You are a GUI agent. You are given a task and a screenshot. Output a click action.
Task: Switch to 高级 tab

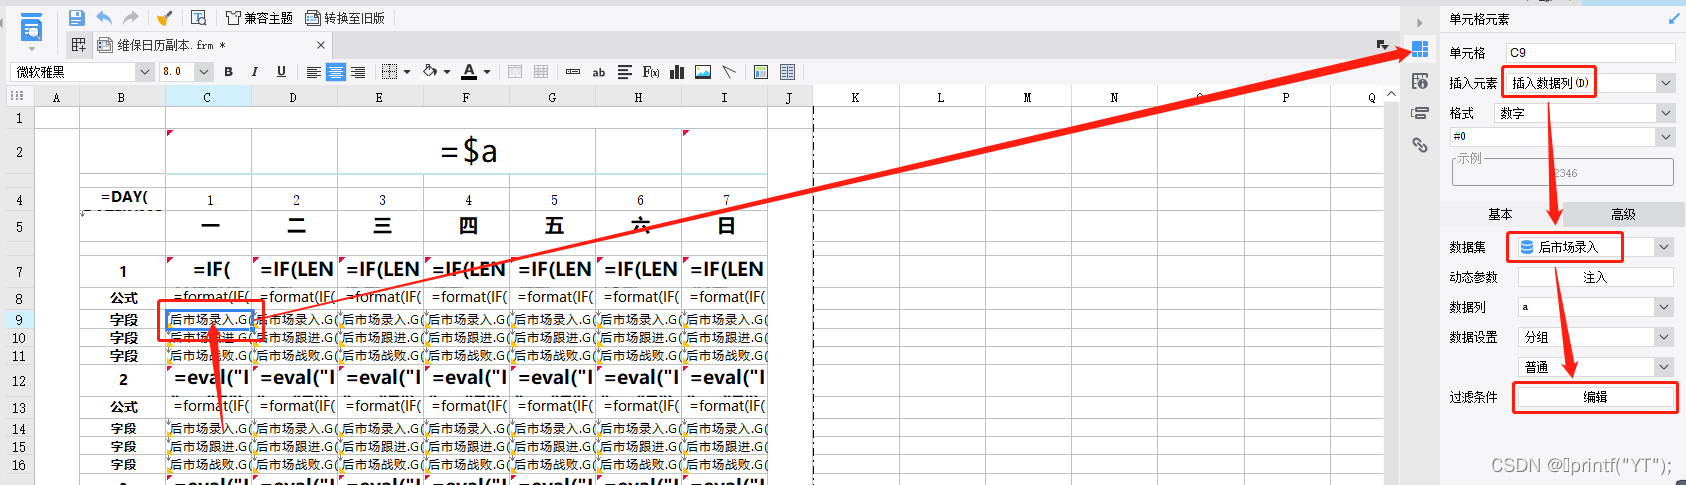[x=1623, y=214]
